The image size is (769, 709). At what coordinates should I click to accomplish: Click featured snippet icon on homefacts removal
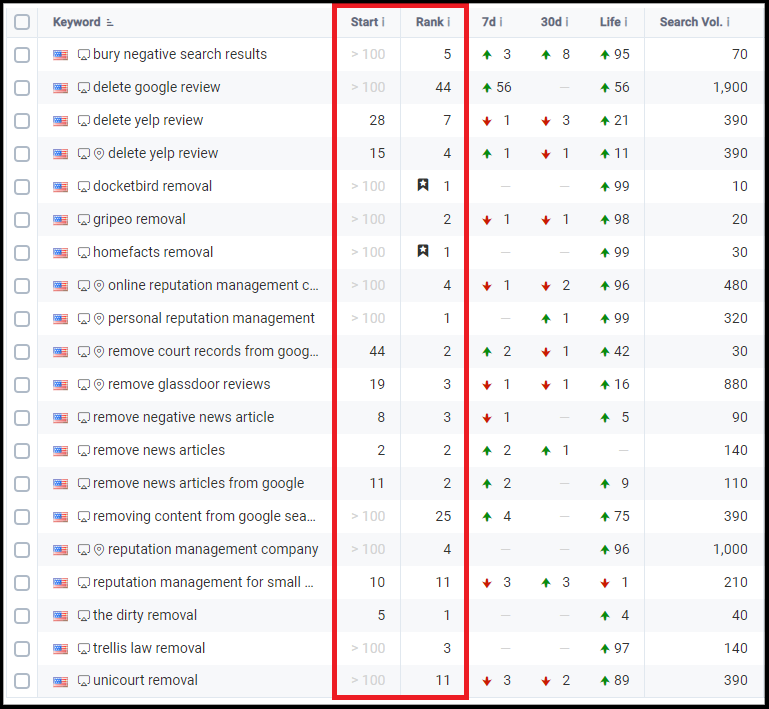coord(423,251)
